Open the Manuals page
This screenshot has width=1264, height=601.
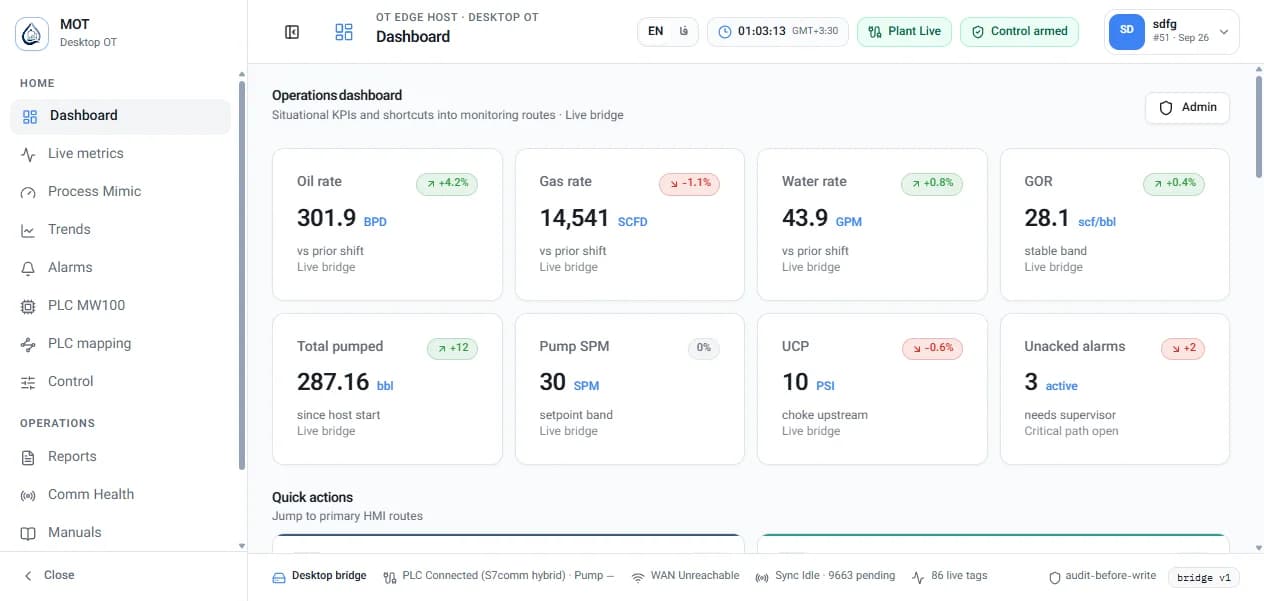120,533
